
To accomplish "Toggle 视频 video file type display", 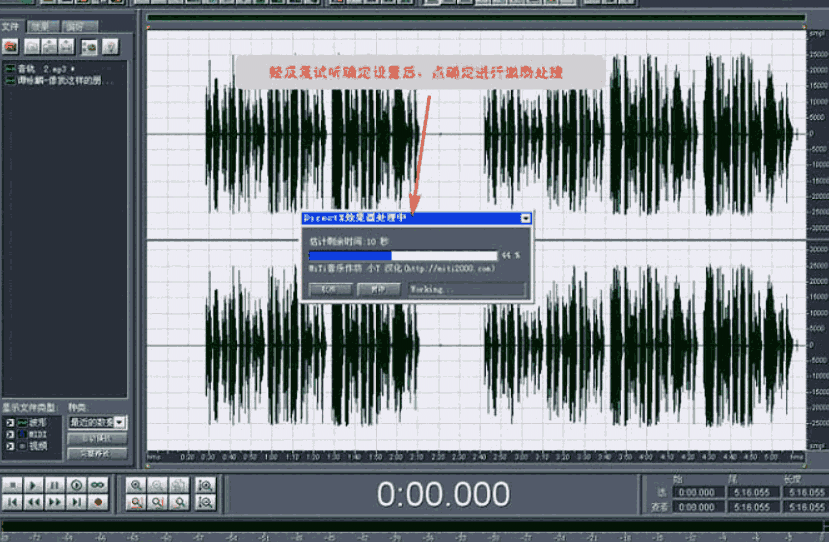I will [10, 446].
